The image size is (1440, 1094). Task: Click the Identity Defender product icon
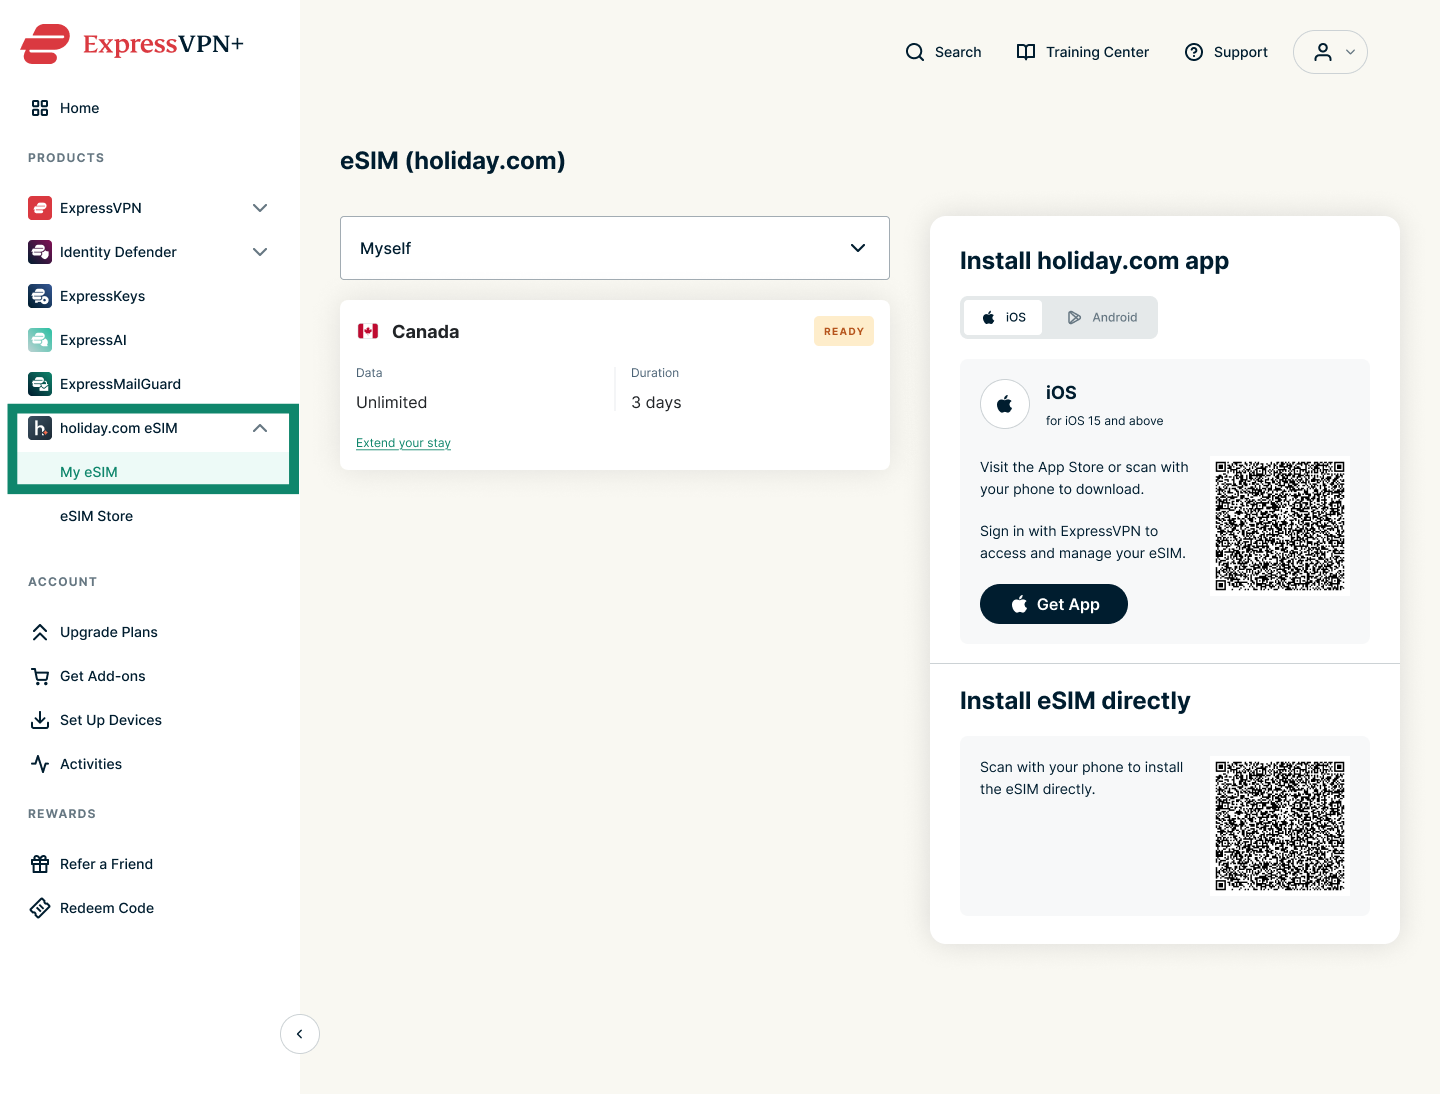[40, 252]
